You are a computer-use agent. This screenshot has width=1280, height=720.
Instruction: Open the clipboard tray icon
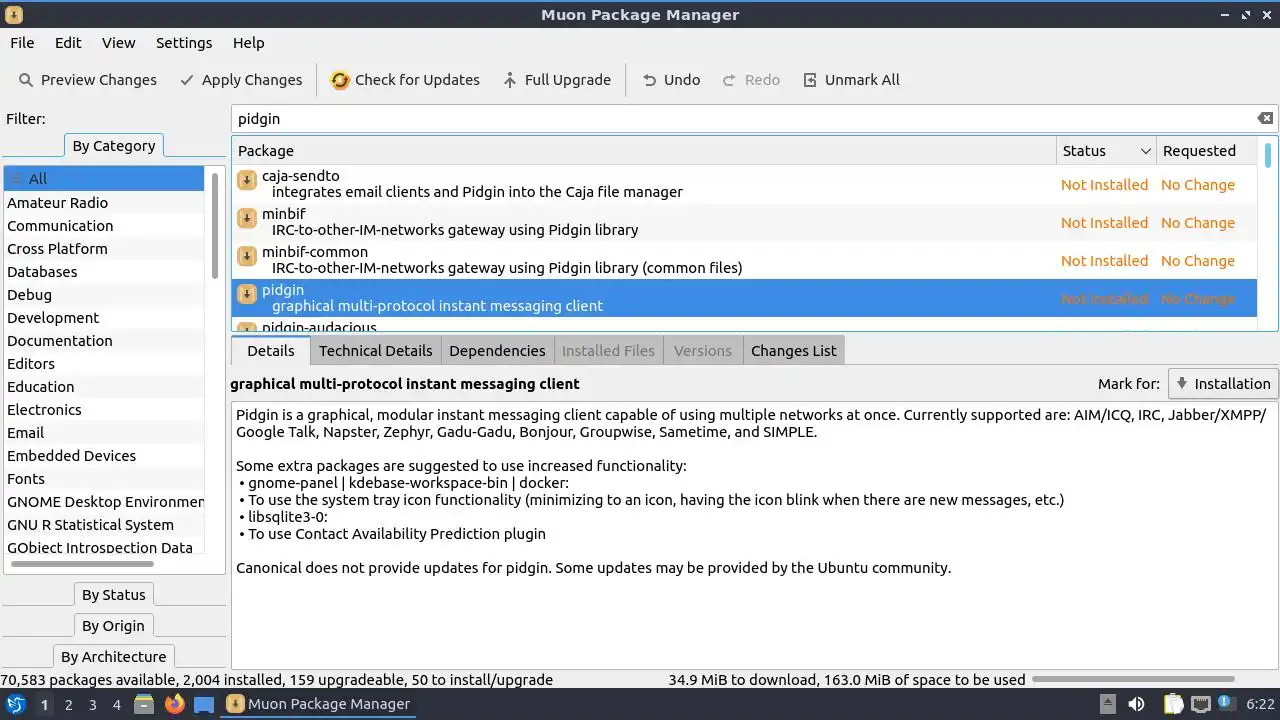point(1172,704)
